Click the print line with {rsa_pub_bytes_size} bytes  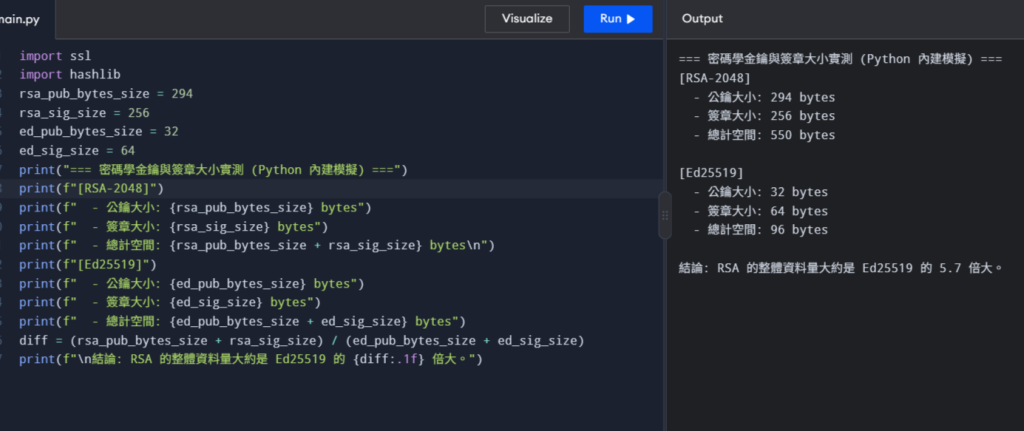tap(195, 208)
